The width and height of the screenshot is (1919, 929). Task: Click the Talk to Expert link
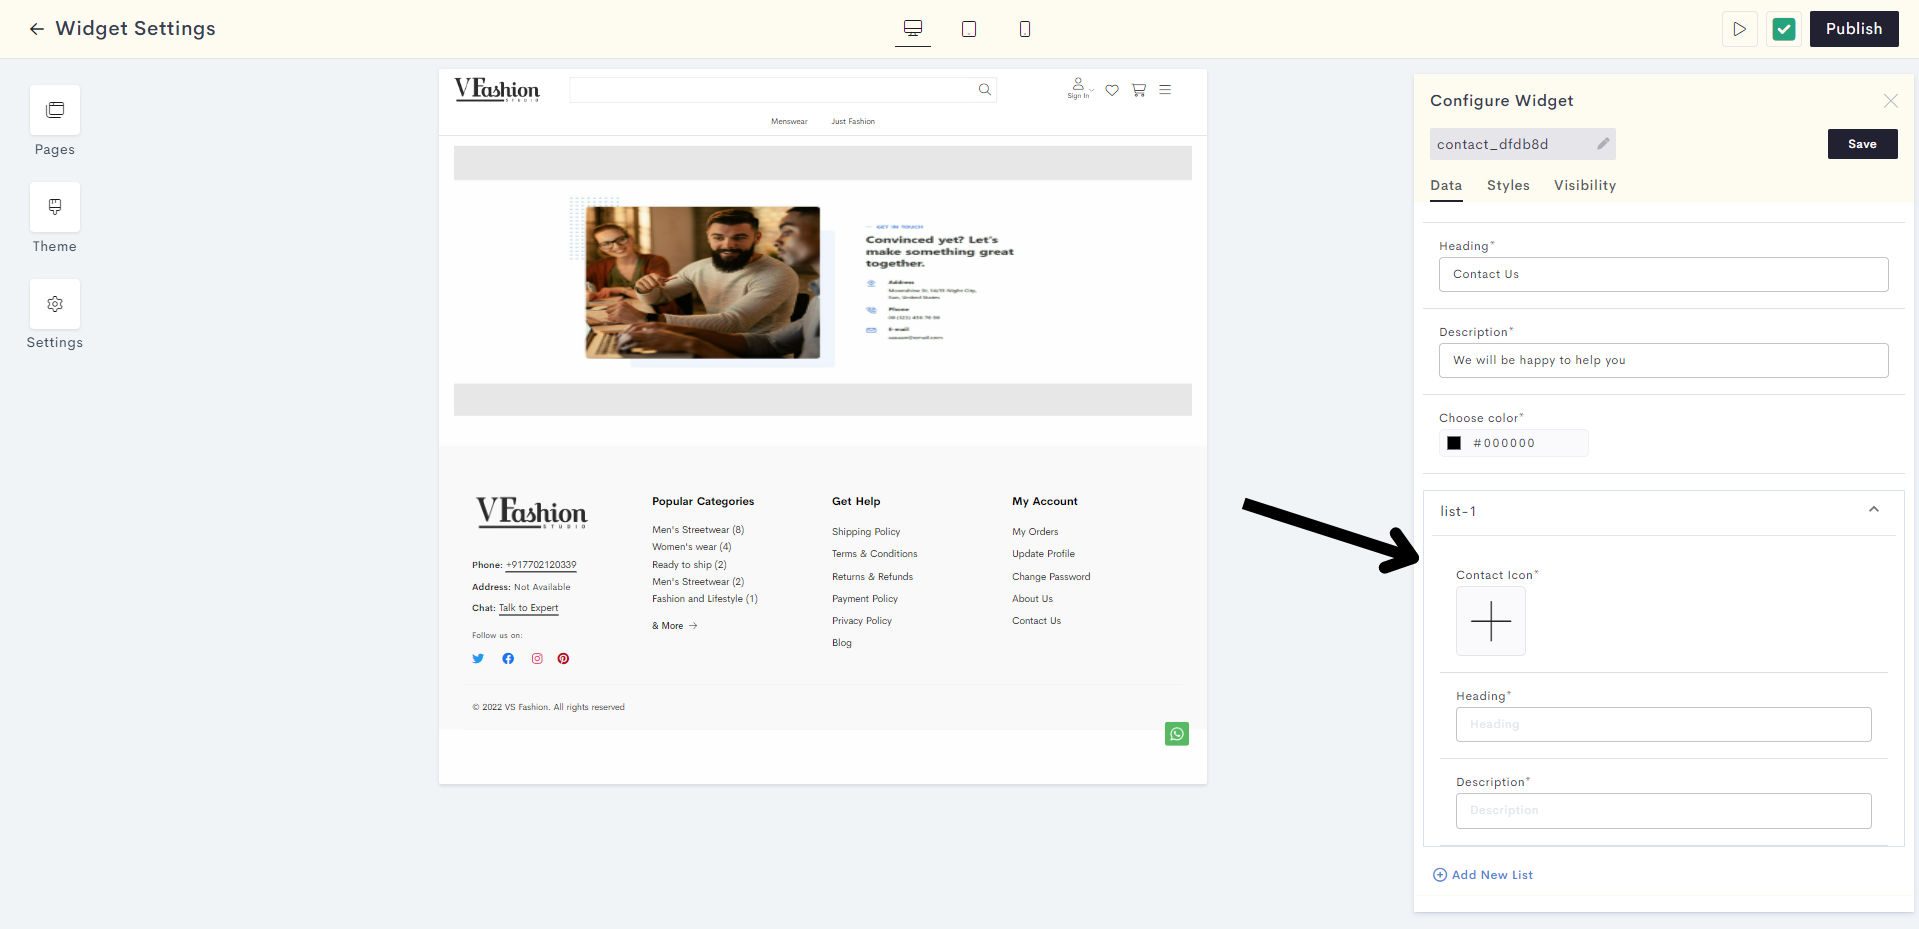point(529,608)
